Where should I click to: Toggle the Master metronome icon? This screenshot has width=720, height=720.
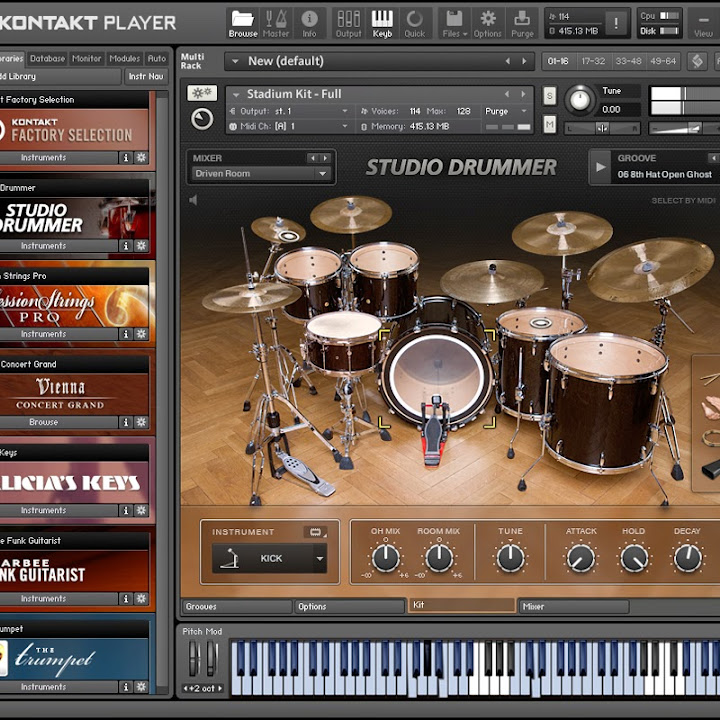tap(276, 23)
